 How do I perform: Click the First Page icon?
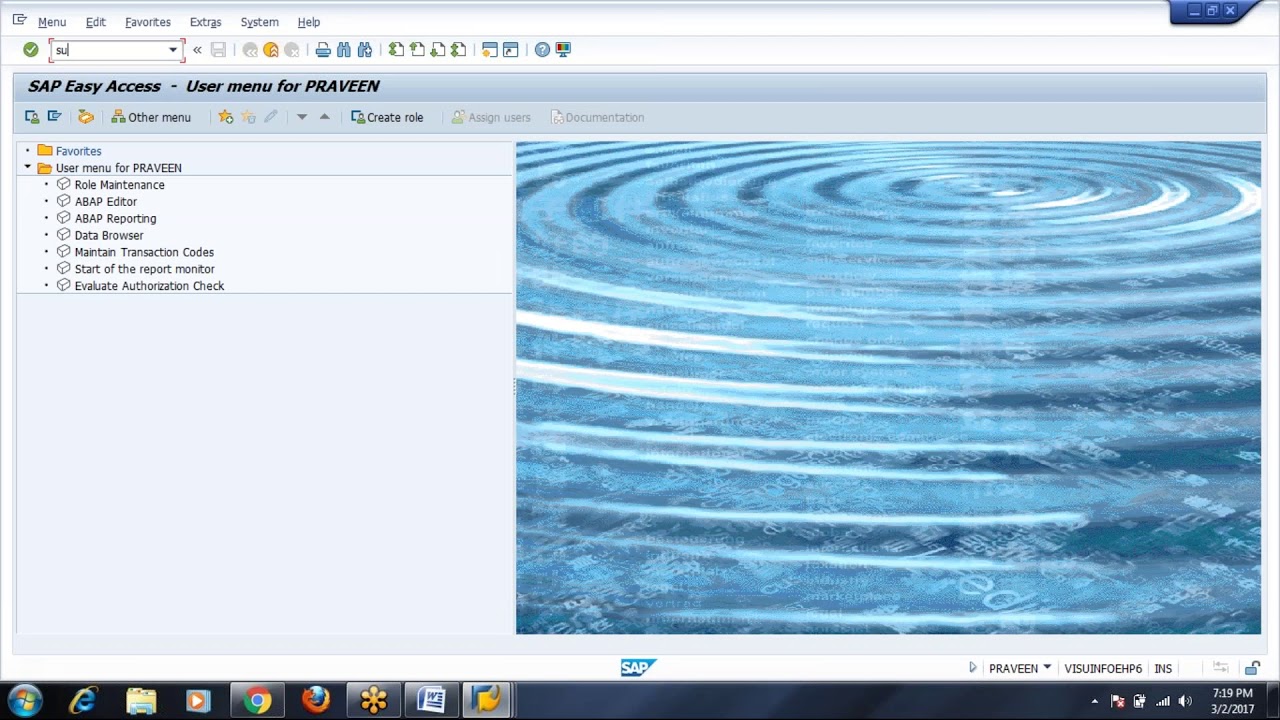[x=397, y=50]
